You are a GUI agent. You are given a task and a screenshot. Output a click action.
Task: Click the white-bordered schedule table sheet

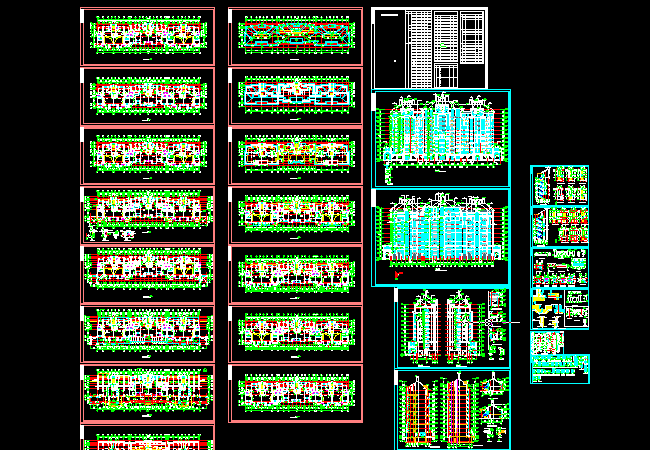(430, 48)
